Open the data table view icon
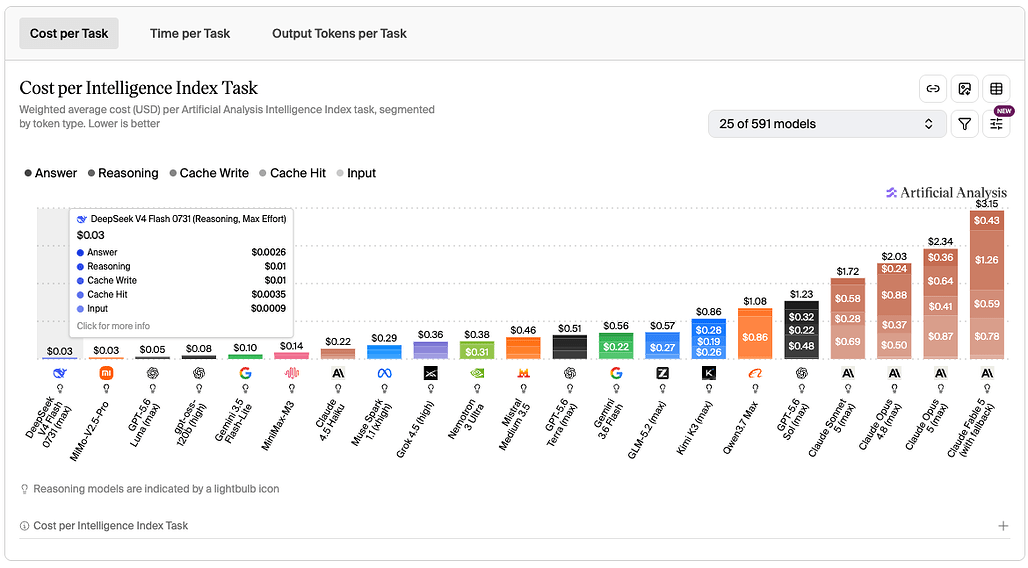1028x568 pixels. pyautogui.click(x=996, y=89)
